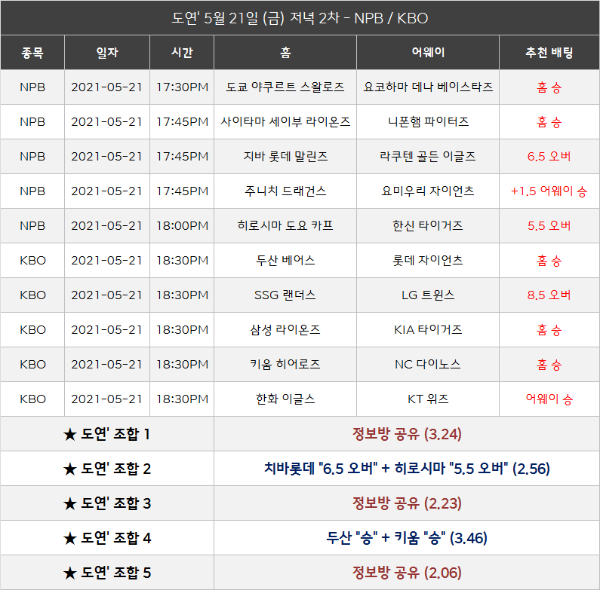Click the 18:30PM time in 두산 베어스 row

[x=182, y=261]
